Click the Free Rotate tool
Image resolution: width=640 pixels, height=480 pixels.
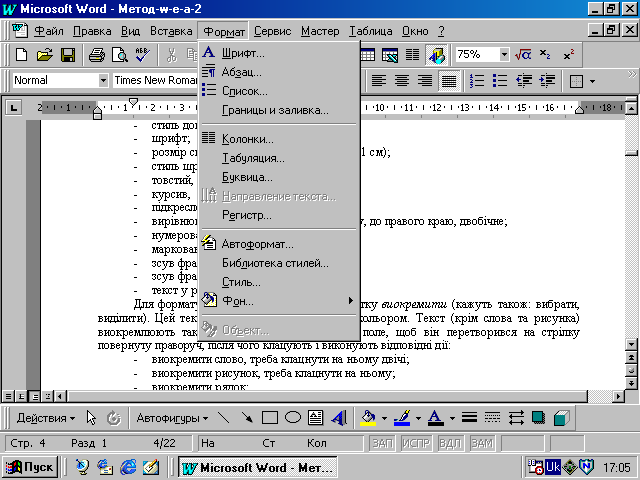click(114, 418)
